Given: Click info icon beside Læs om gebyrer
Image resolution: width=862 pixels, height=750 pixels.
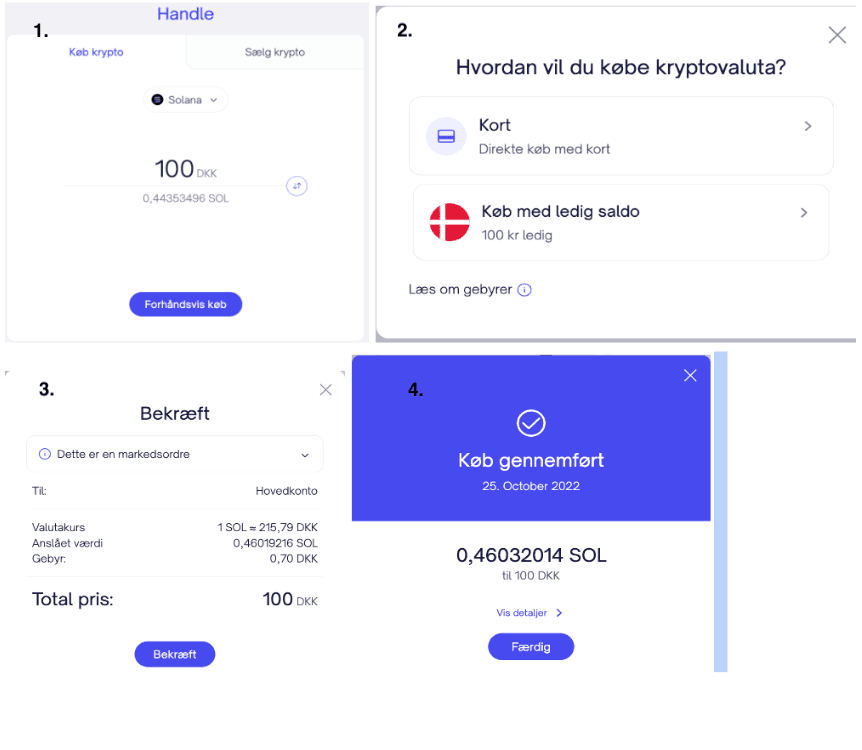Looking at the screenshot, I should point(524,290).
